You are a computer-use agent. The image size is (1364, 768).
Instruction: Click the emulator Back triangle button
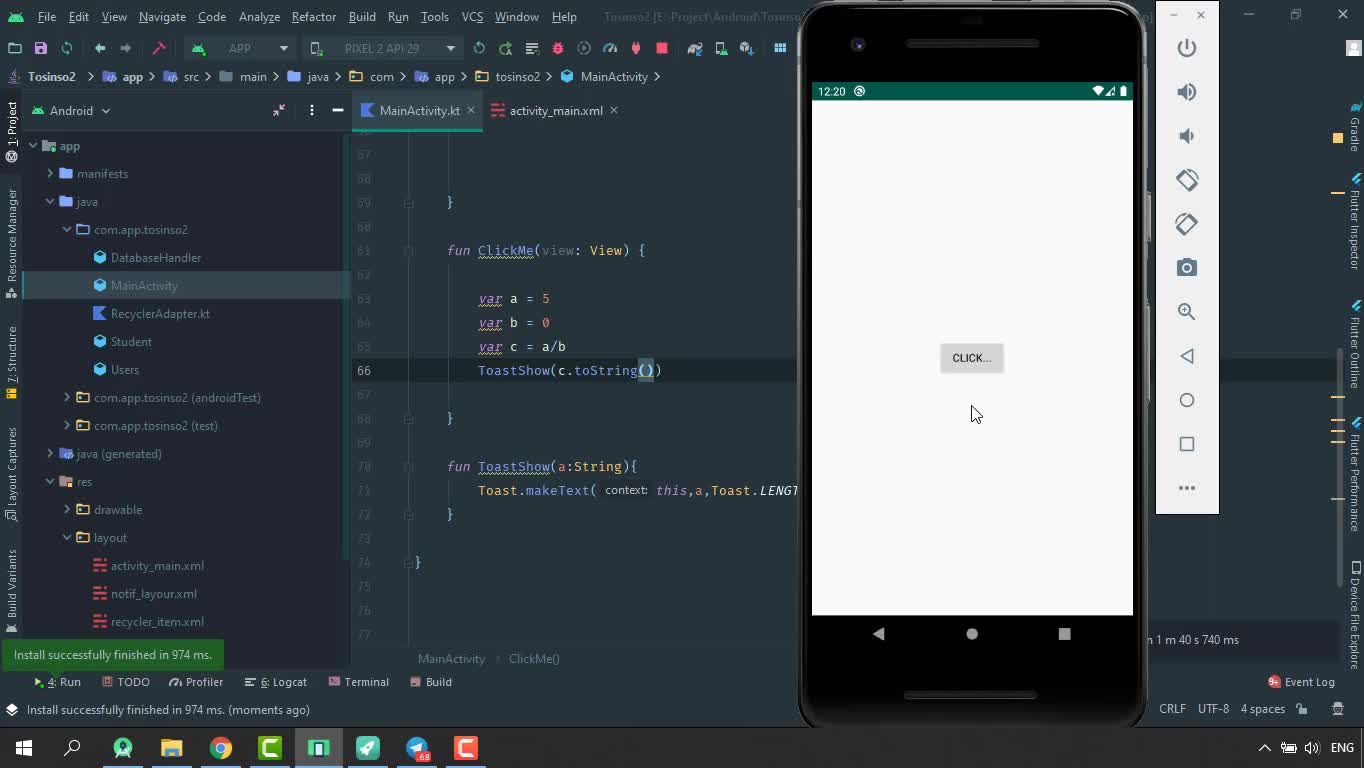(x=1186, y=356)
